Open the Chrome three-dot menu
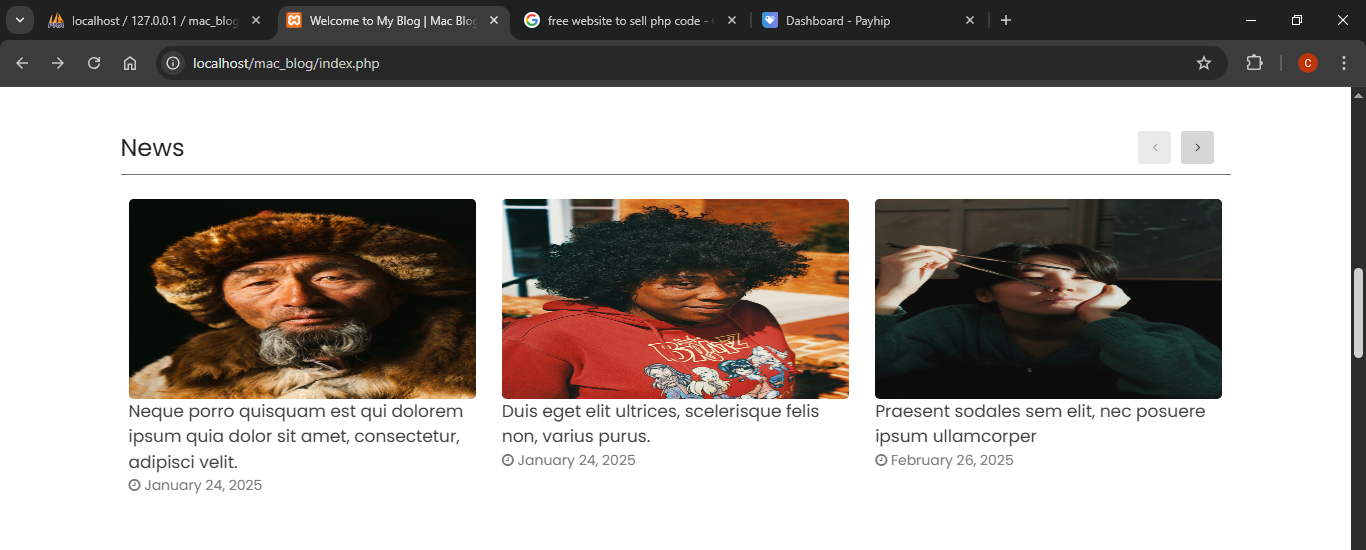Image resolution: width=1366 pixels, height=550 pixels. (1344, 63)
